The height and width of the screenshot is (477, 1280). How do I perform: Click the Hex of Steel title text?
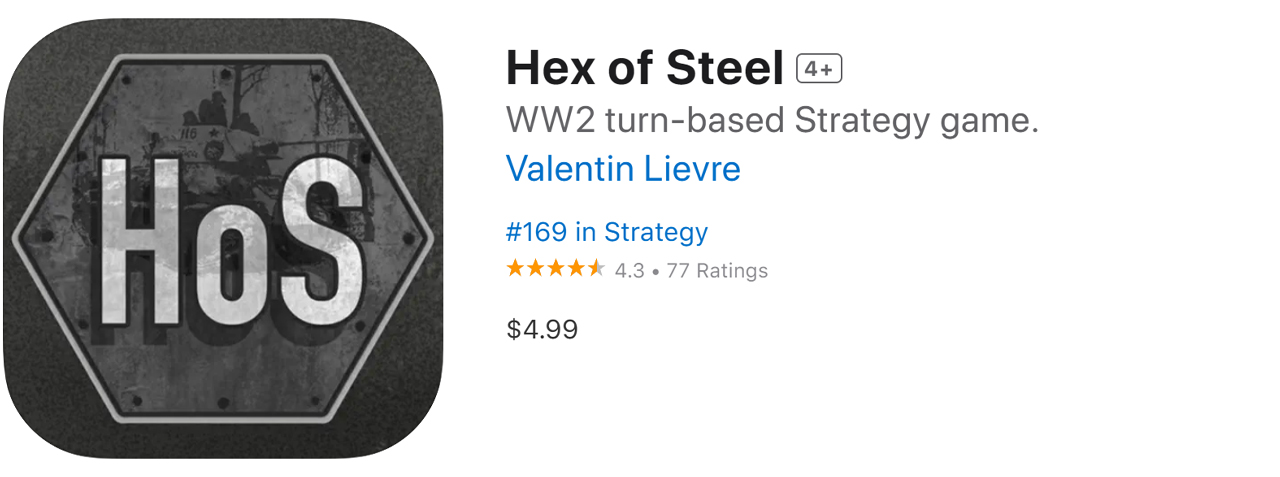coord(644,69)
